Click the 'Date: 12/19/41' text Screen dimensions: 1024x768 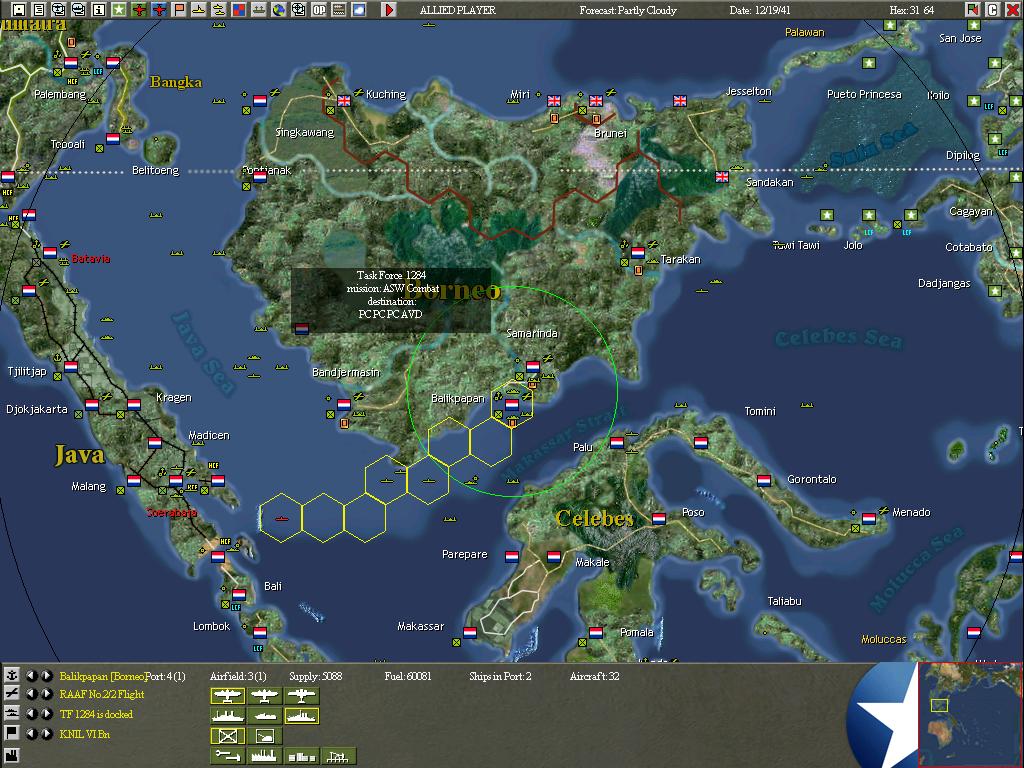(760, 10)
